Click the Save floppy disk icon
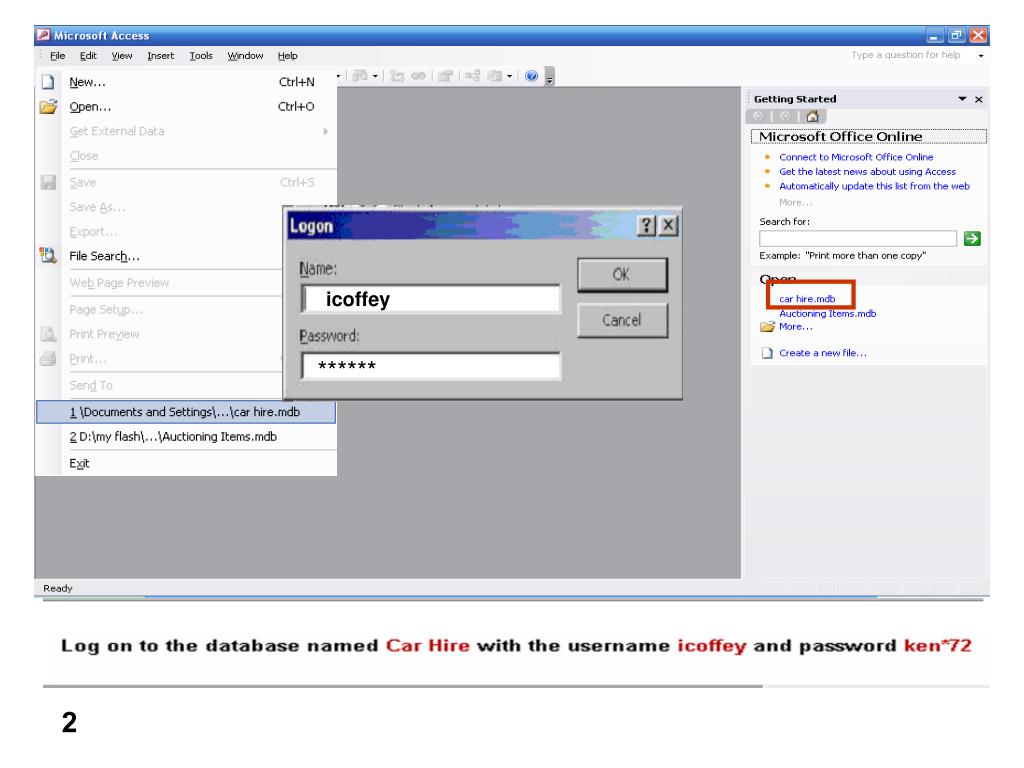The height and width of the screenshot is (768, 1024). pos(48,182)
